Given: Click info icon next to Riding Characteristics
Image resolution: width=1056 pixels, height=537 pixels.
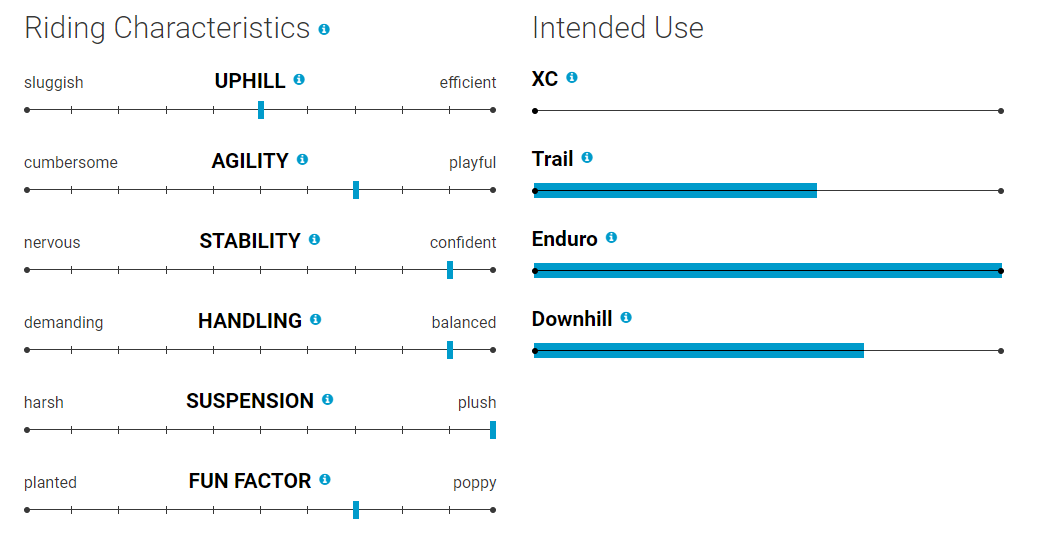Looking at the screenshot, I should point(324,30).
